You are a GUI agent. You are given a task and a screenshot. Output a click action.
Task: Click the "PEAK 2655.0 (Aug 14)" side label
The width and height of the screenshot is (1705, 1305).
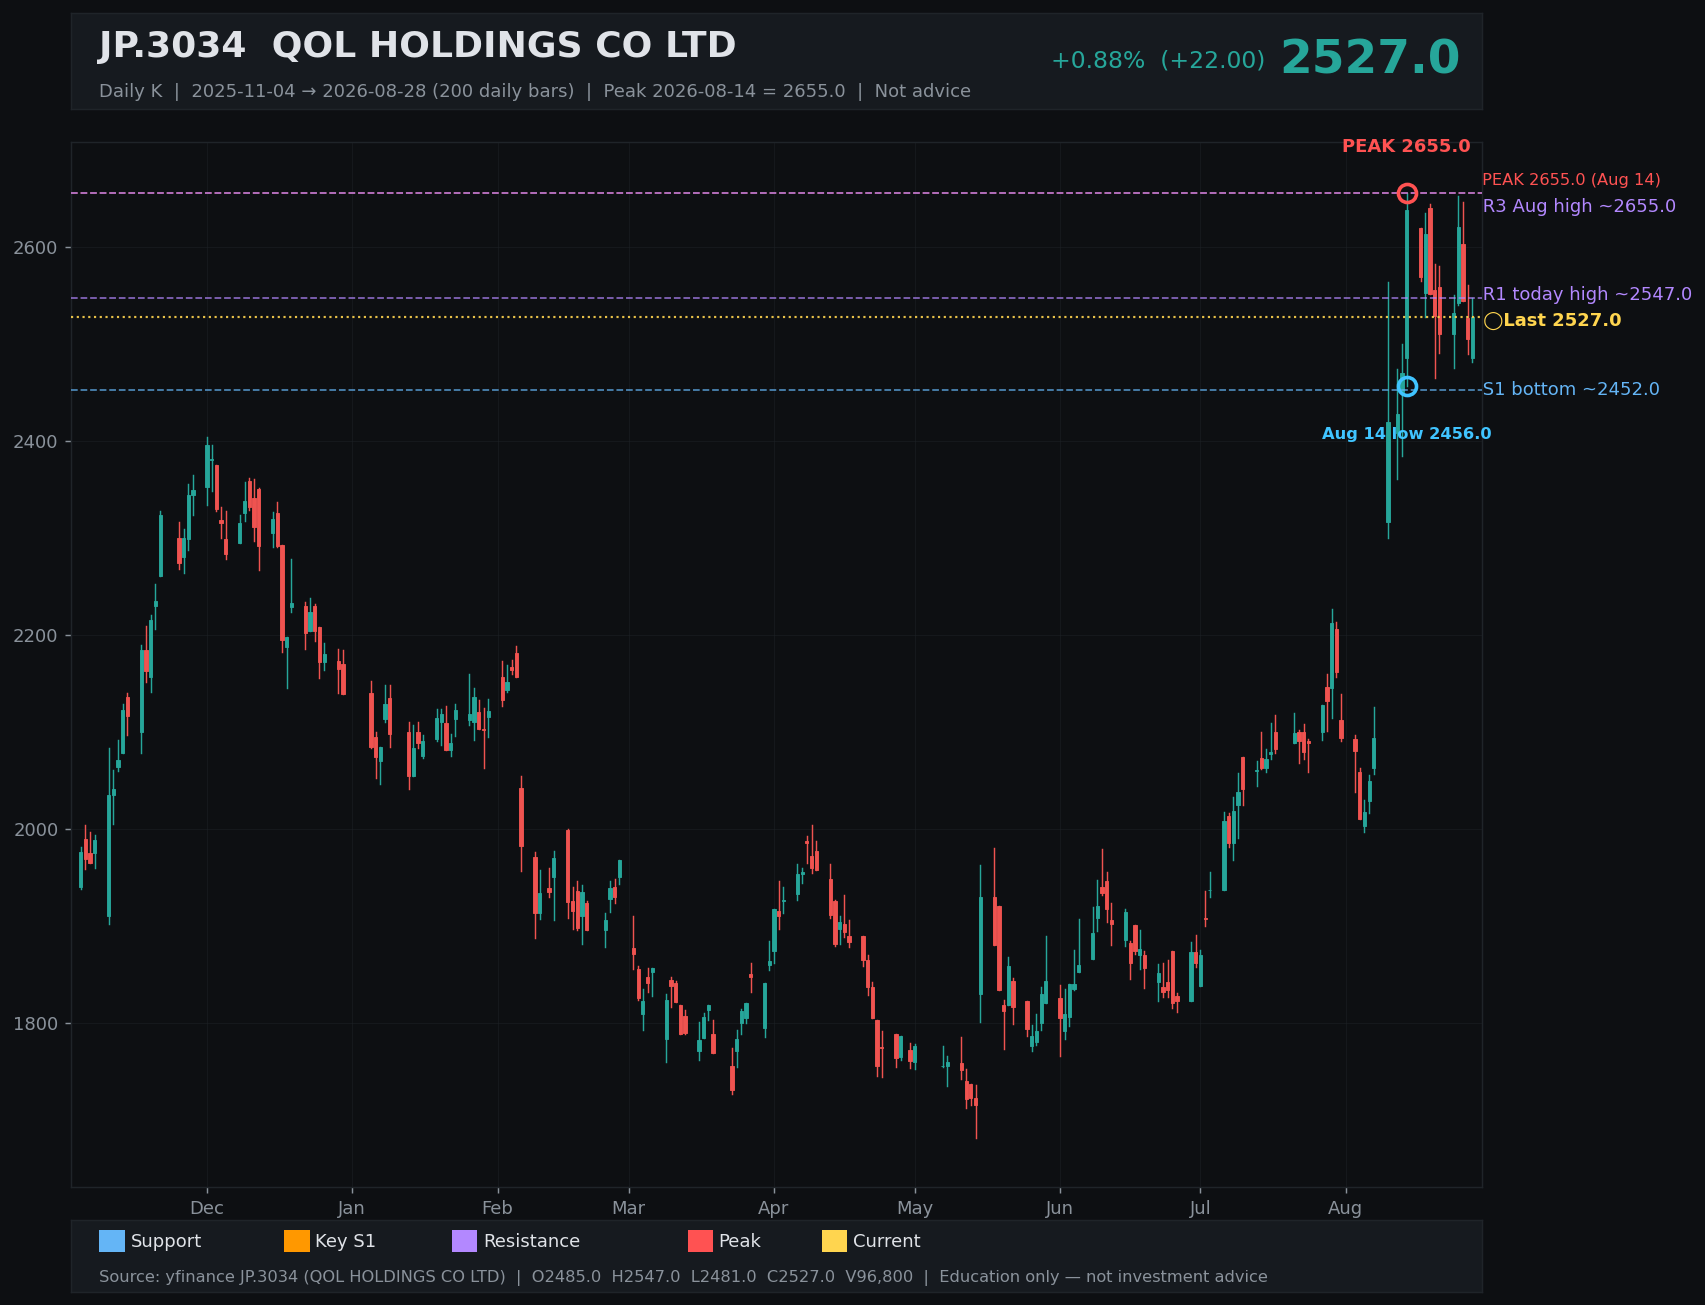click(x=1571, y=180)
